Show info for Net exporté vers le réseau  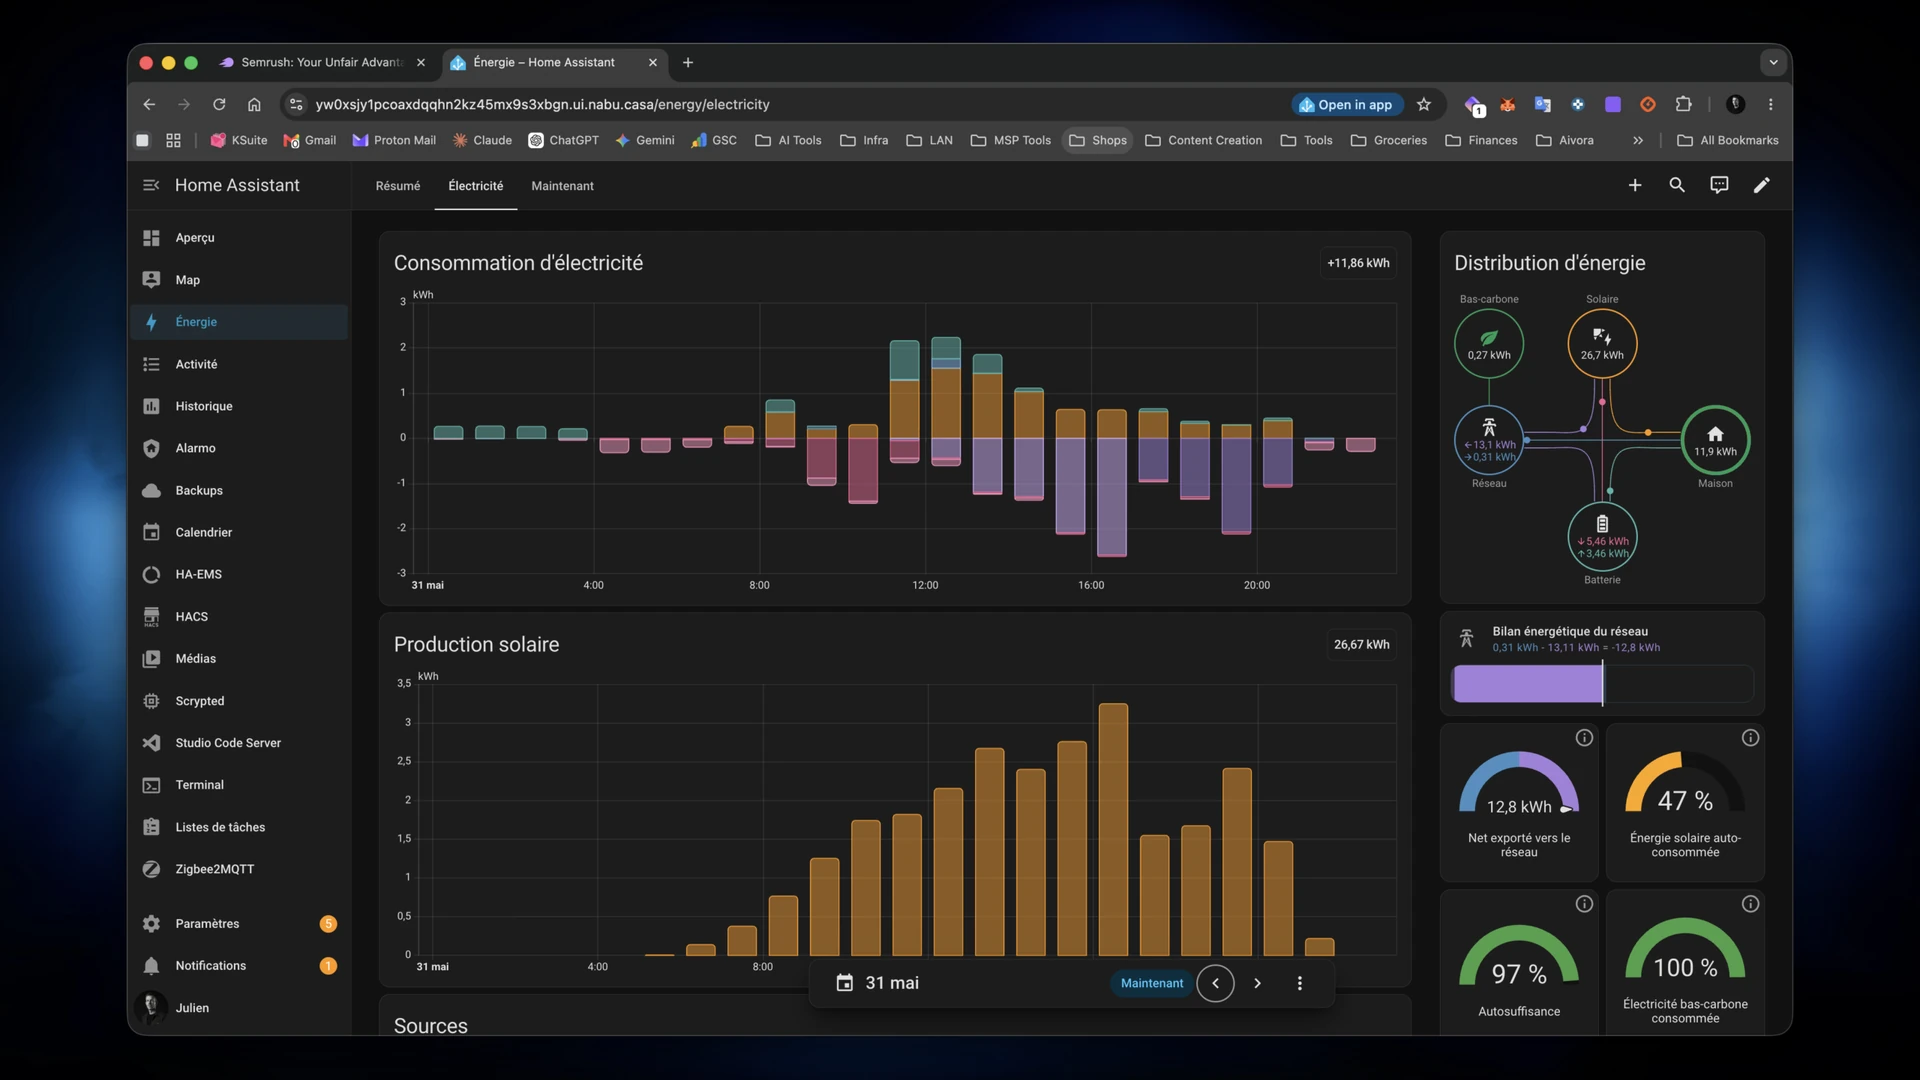[1584, 738]
